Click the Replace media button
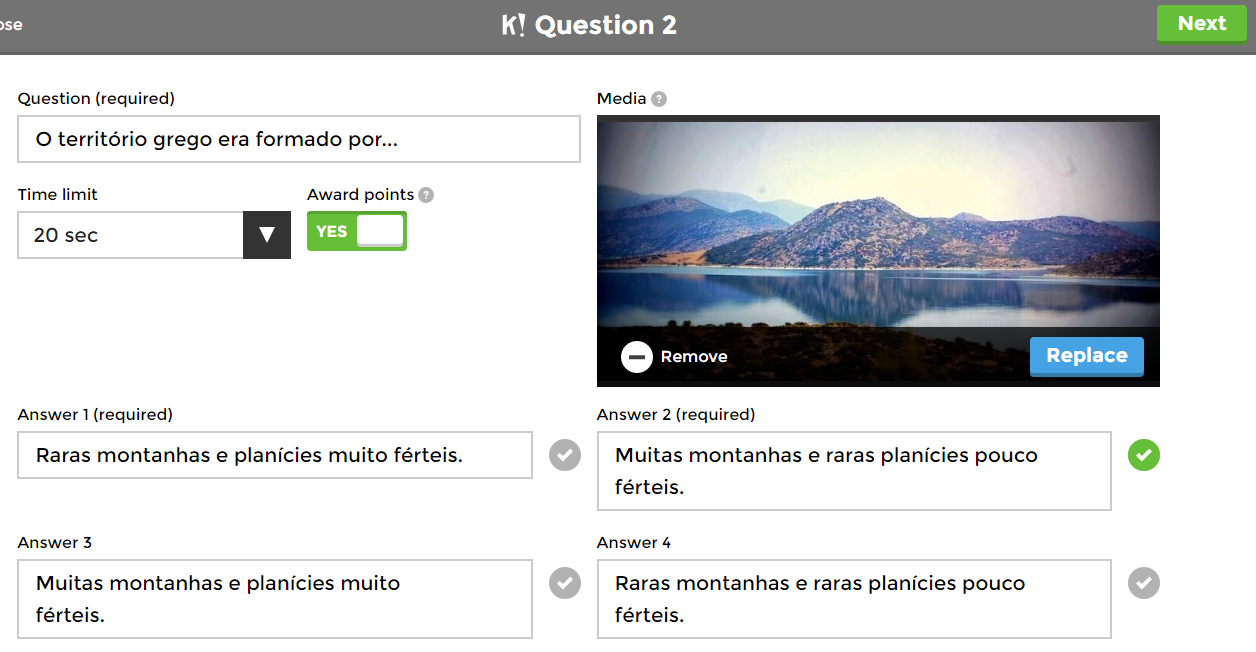1256x652 pixels. coord(1086,356)
